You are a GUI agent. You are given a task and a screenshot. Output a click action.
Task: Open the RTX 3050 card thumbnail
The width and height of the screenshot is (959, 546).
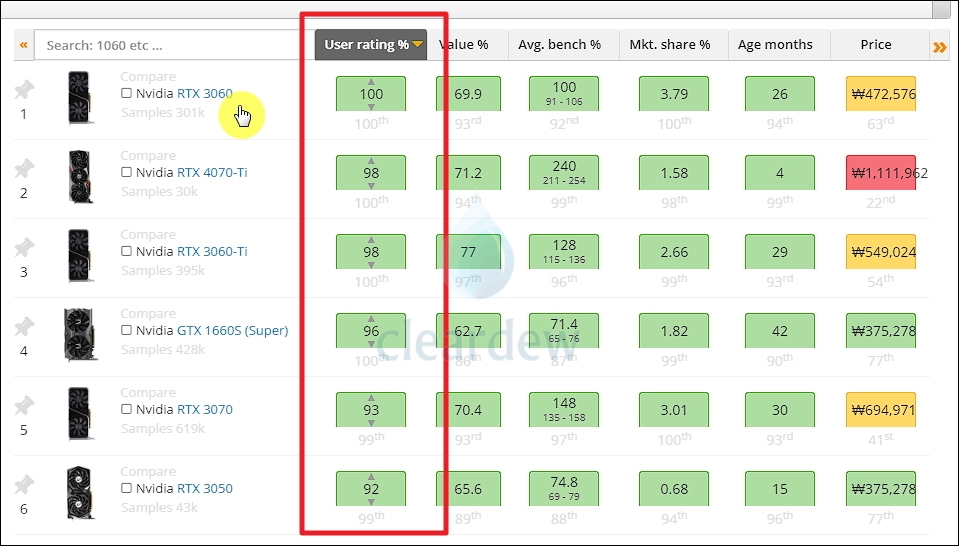[80, 492]
